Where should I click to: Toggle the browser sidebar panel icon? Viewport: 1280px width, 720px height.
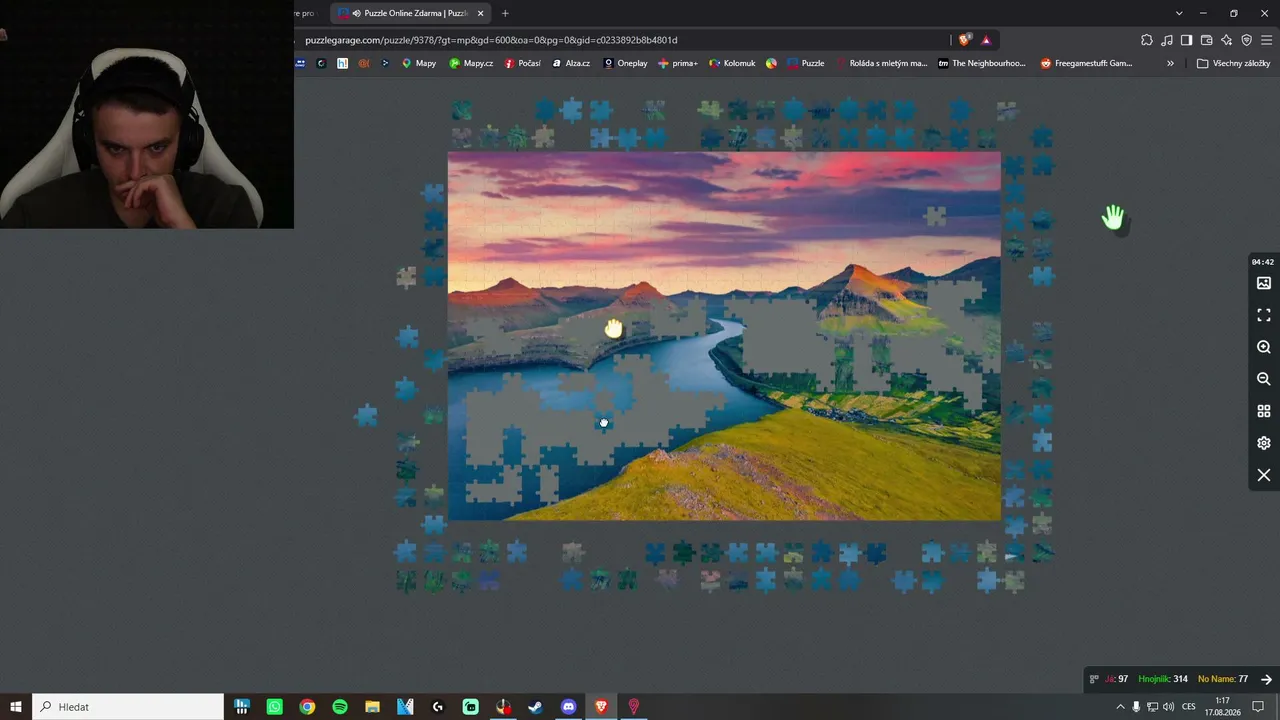[1186, 40]
